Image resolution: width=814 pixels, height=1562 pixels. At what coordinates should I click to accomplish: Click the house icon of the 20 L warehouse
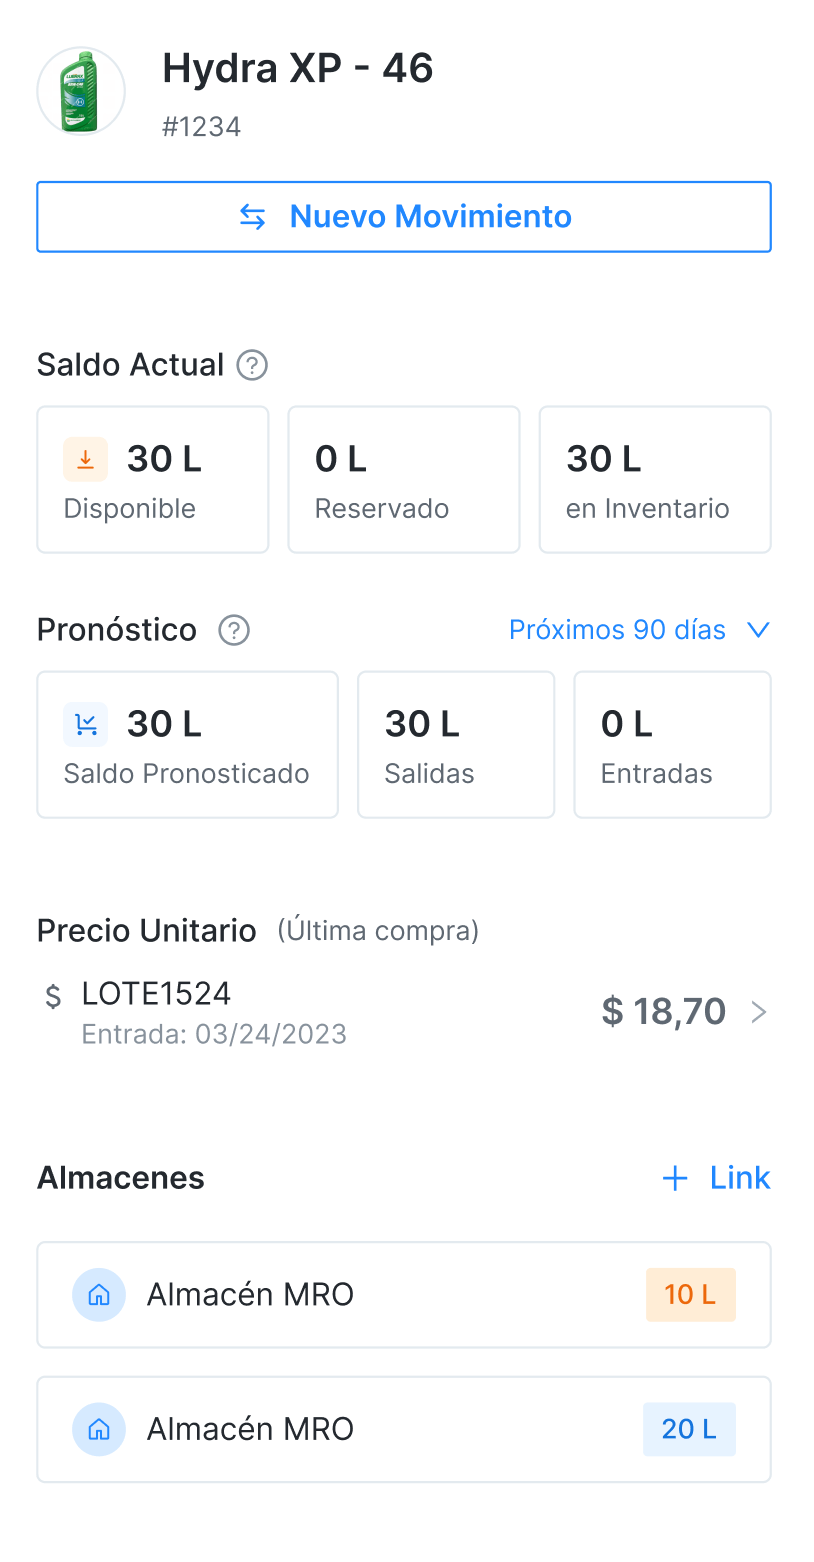click(x=99, y=1429)
